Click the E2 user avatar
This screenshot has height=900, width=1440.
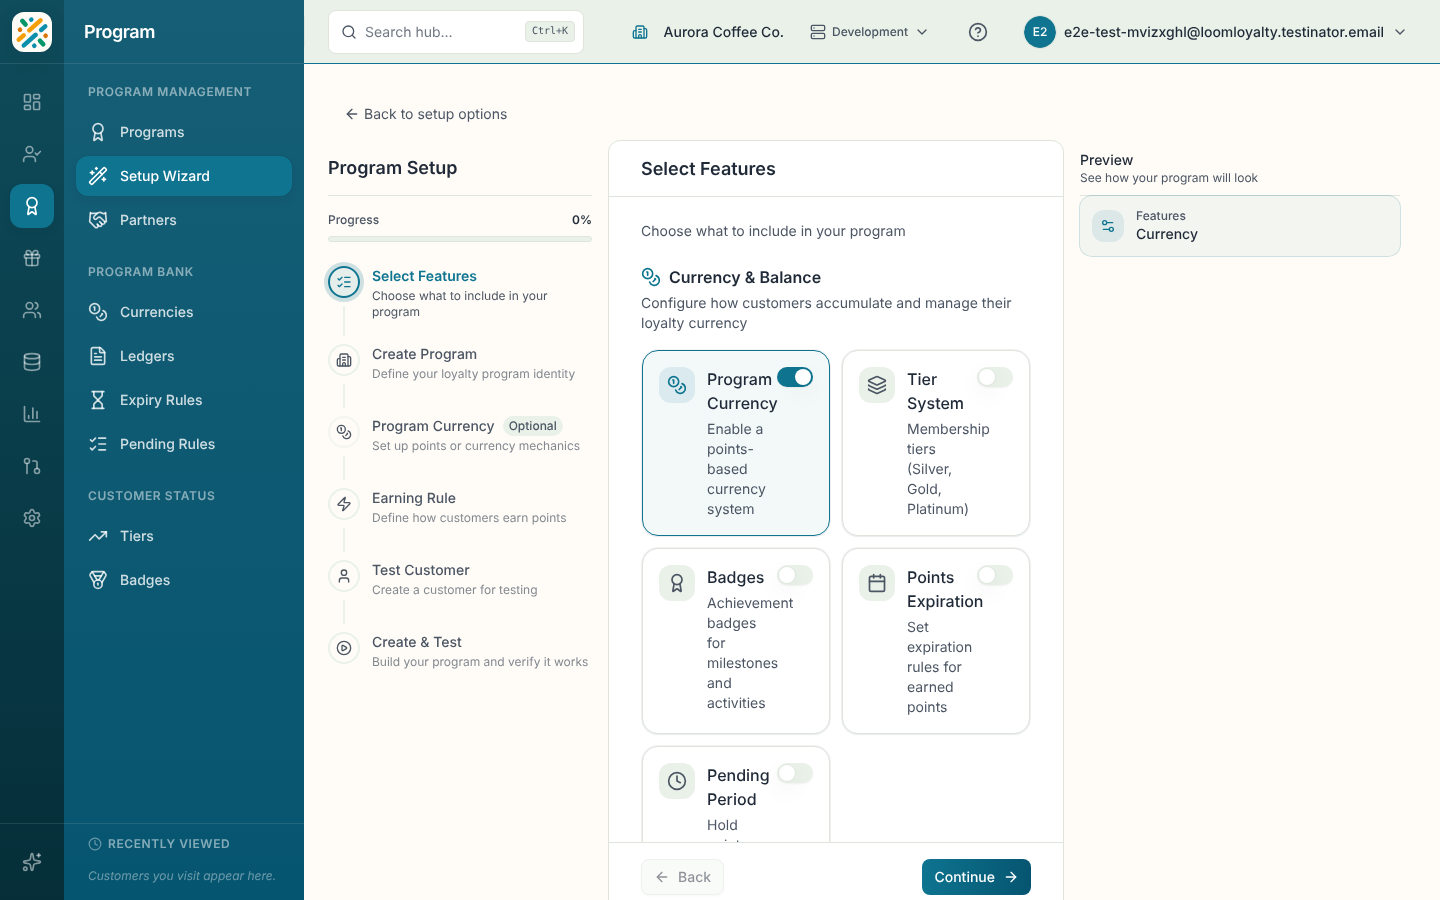1040,32
